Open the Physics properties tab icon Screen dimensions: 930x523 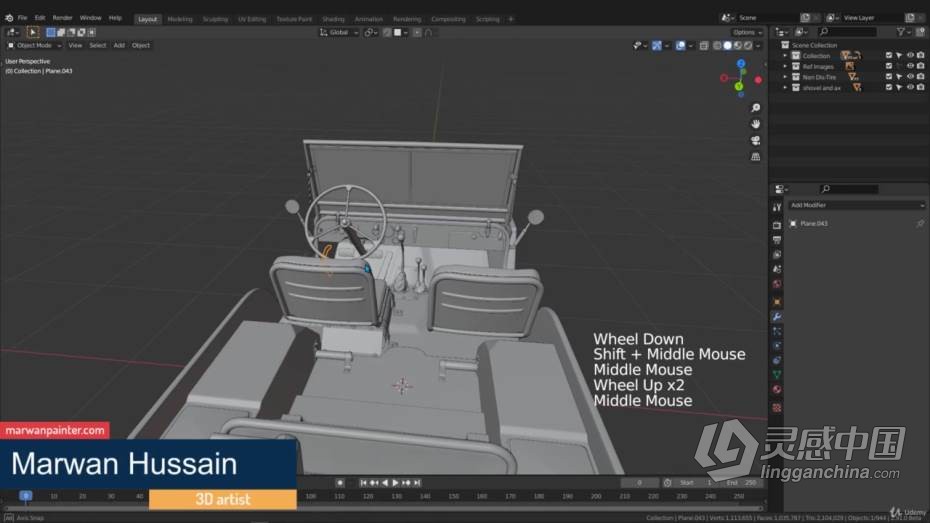tap(777, 346)
